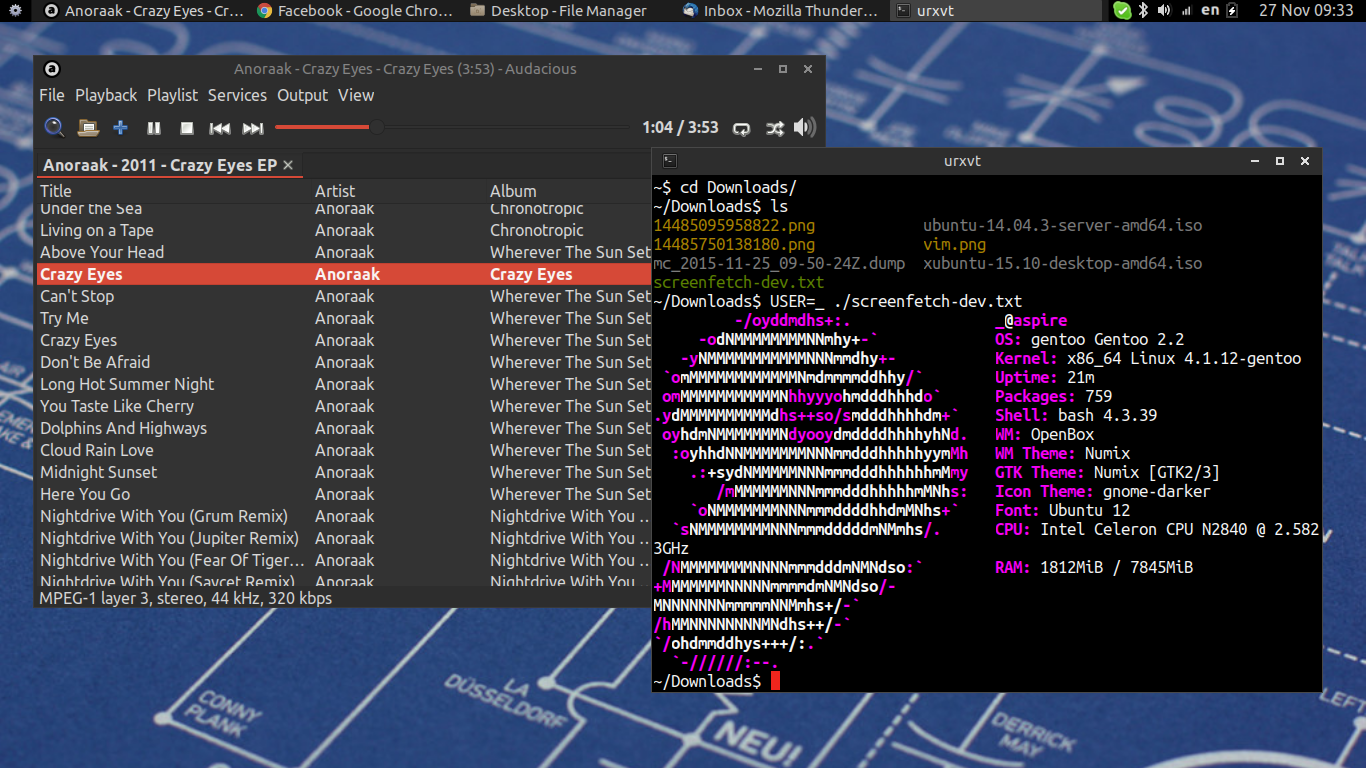The width and height of the screenshot is (1366, 768).
Task: Switch to Facebook - Google Chrome taskbar entry
Action: click(x=356, y=11)
